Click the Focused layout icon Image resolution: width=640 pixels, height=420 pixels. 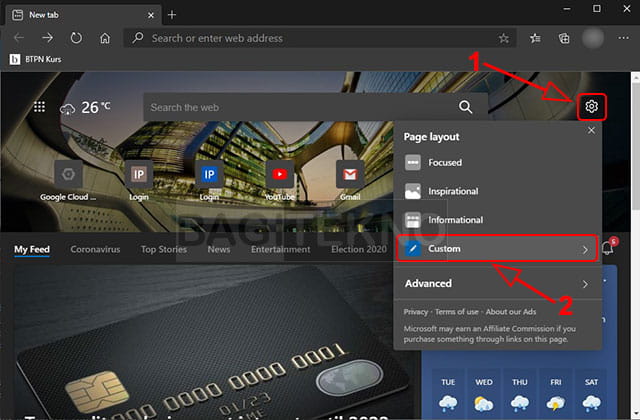pos(413,162)
